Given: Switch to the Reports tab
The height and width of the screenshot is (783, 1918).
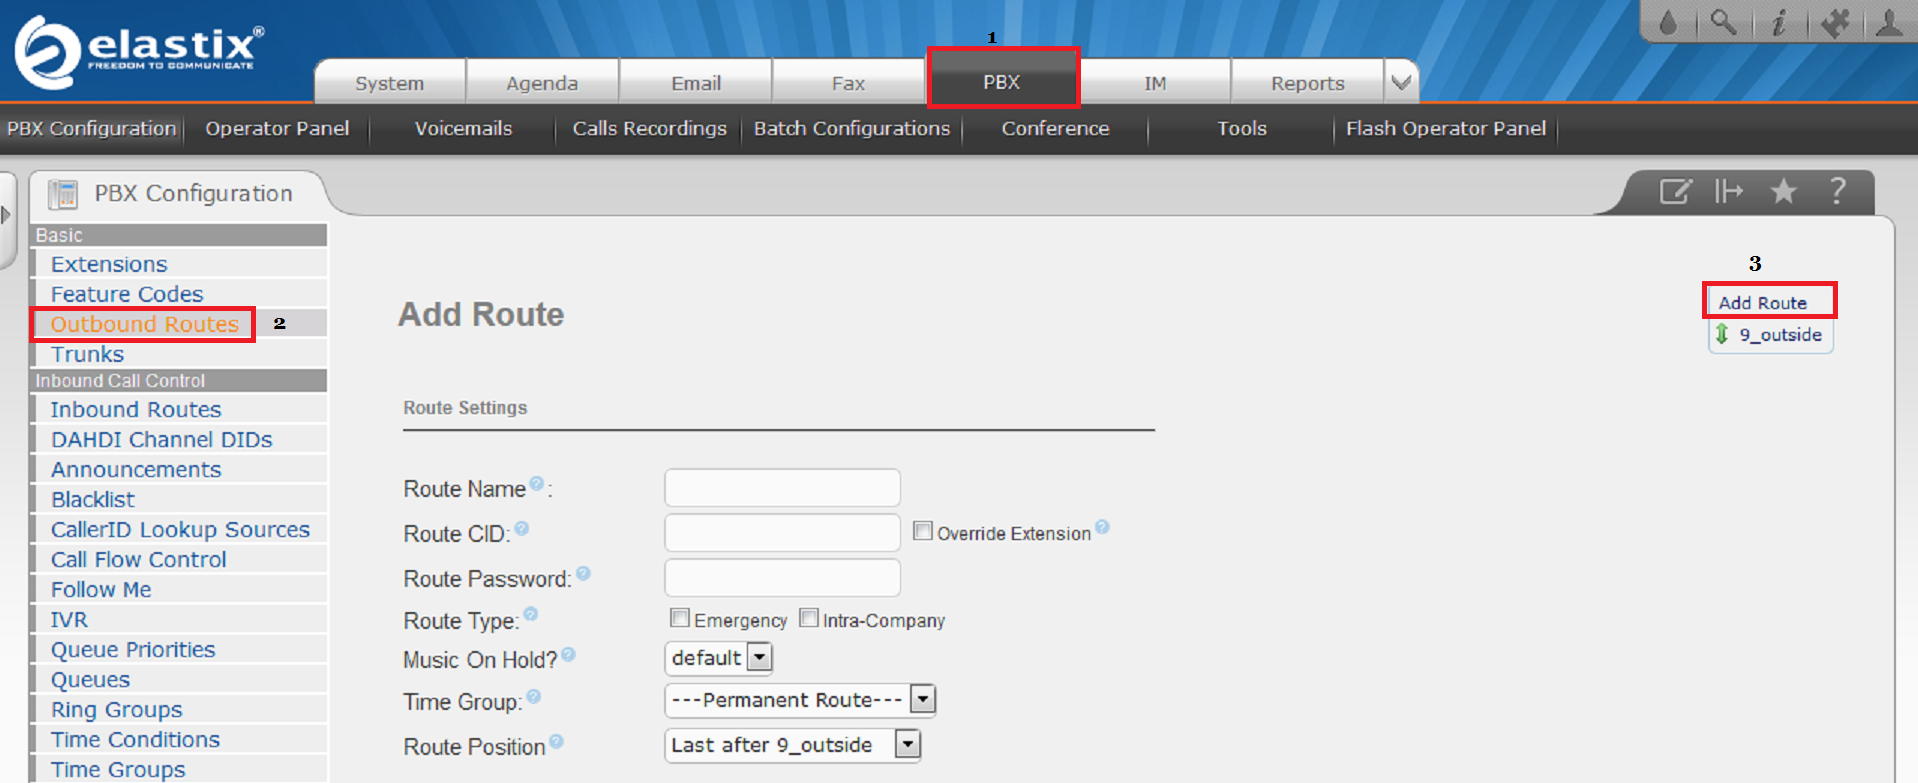Looking at the screenshot, I should 1307,83.
